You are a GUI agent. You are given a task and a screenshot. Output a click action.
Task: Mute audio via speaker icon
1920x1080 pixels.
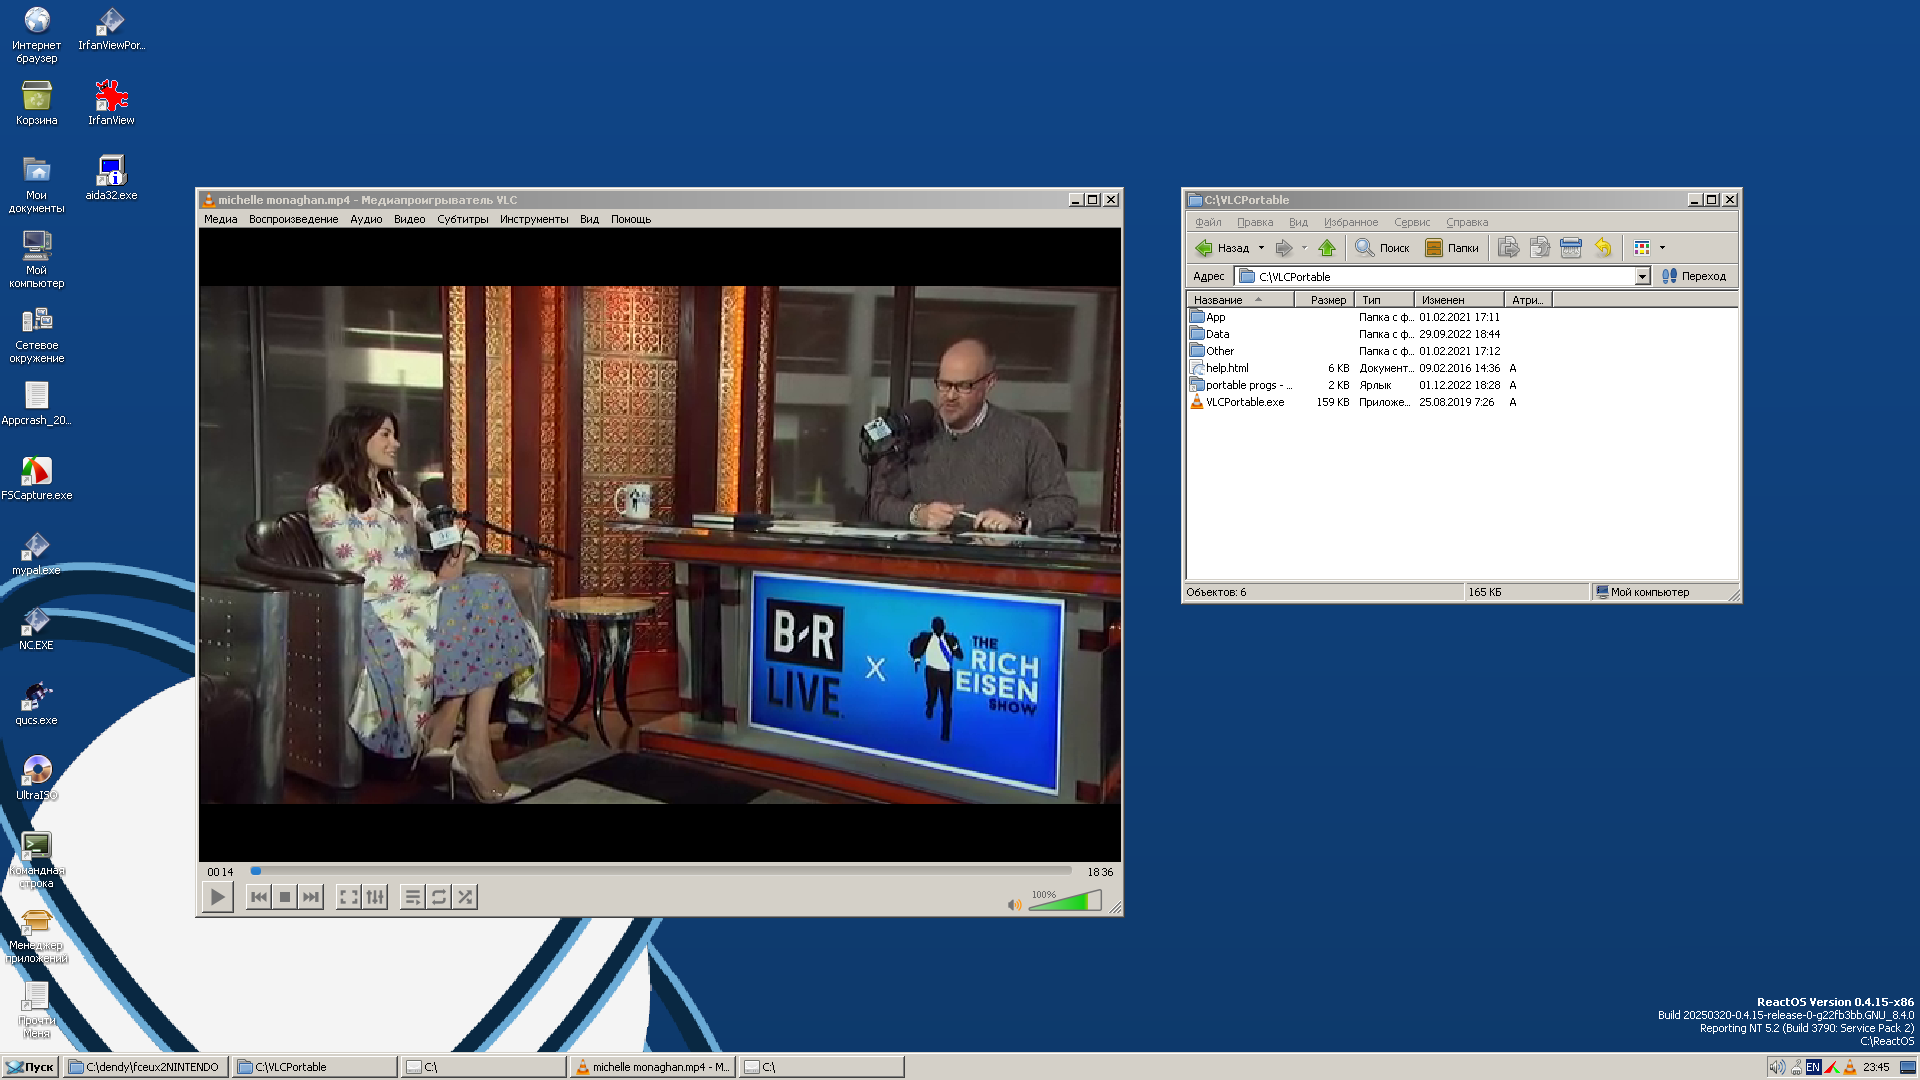click(x=1014, y=904)
